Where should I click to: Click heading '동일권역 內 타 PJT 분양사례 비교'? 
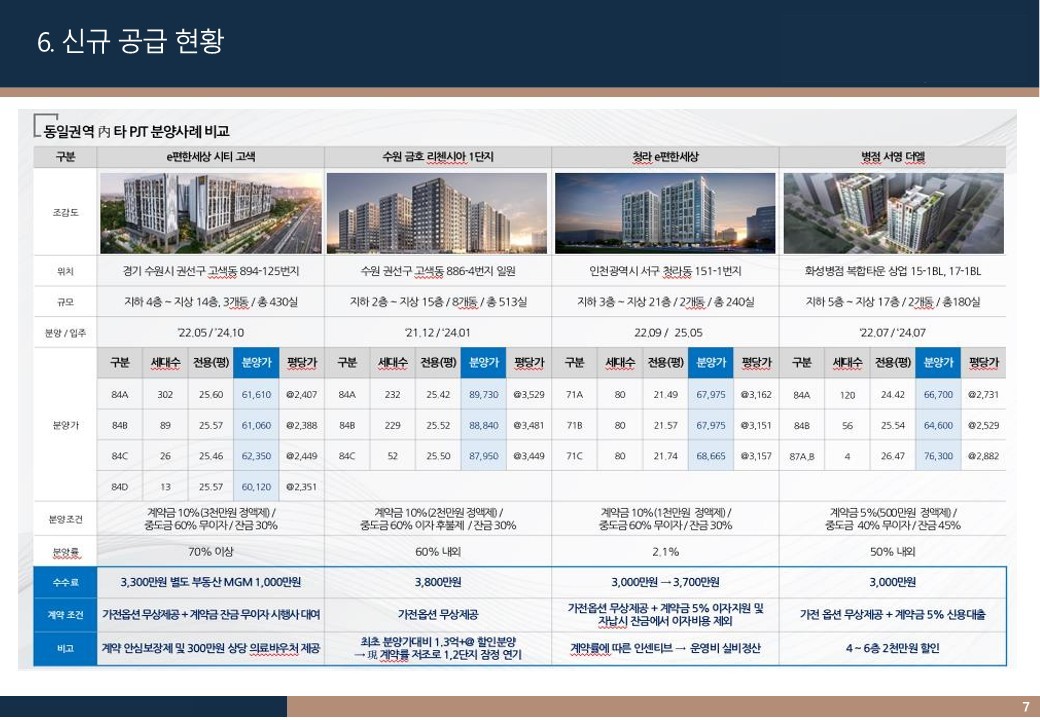click(137, 131)
